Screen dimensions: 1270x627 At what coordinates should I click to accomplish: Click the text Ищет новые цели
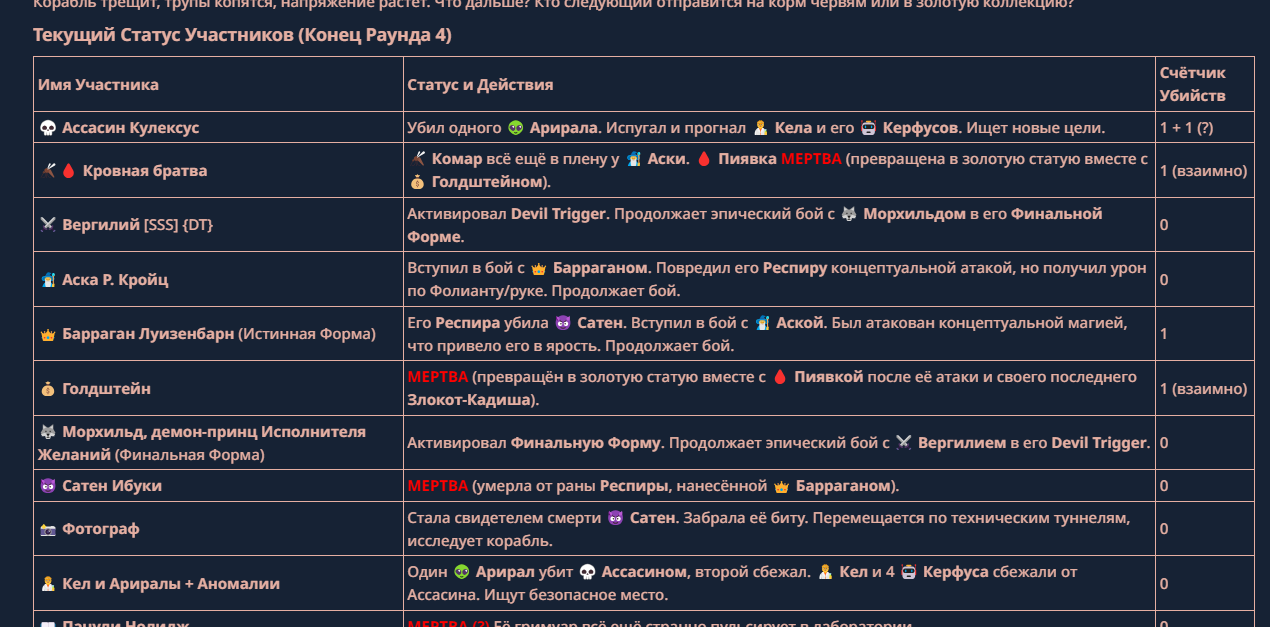point(1035,128)
